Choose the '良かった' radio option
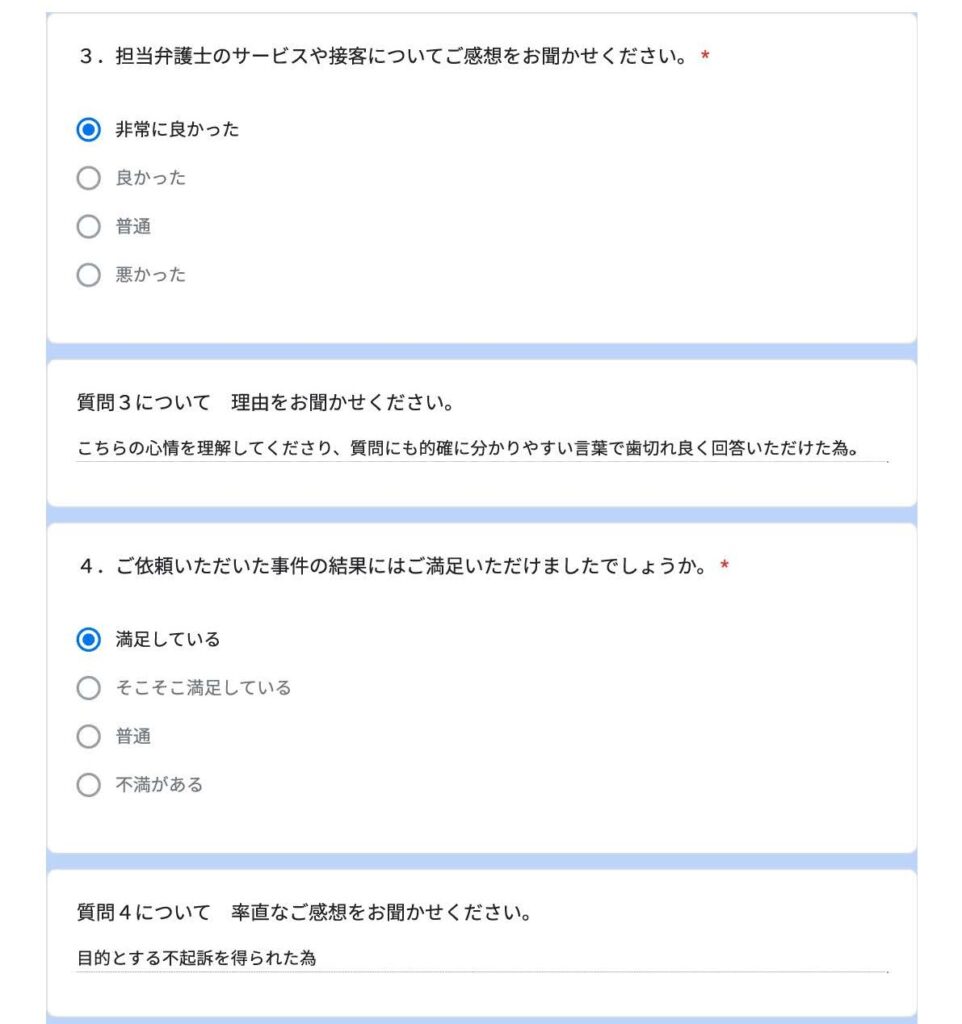The image size is (962, 1024). pos(89,178)
